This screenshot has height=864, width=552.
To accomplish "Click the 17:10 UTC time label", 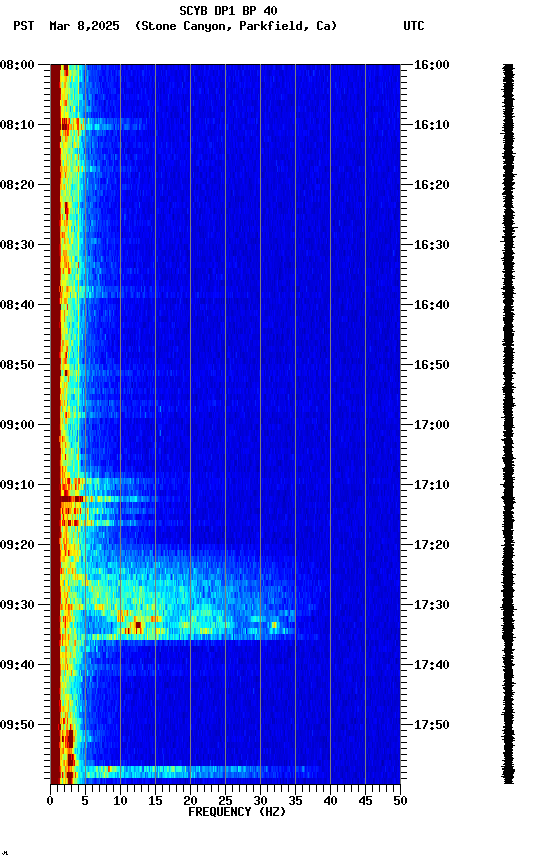I will [x=432, y=485].
